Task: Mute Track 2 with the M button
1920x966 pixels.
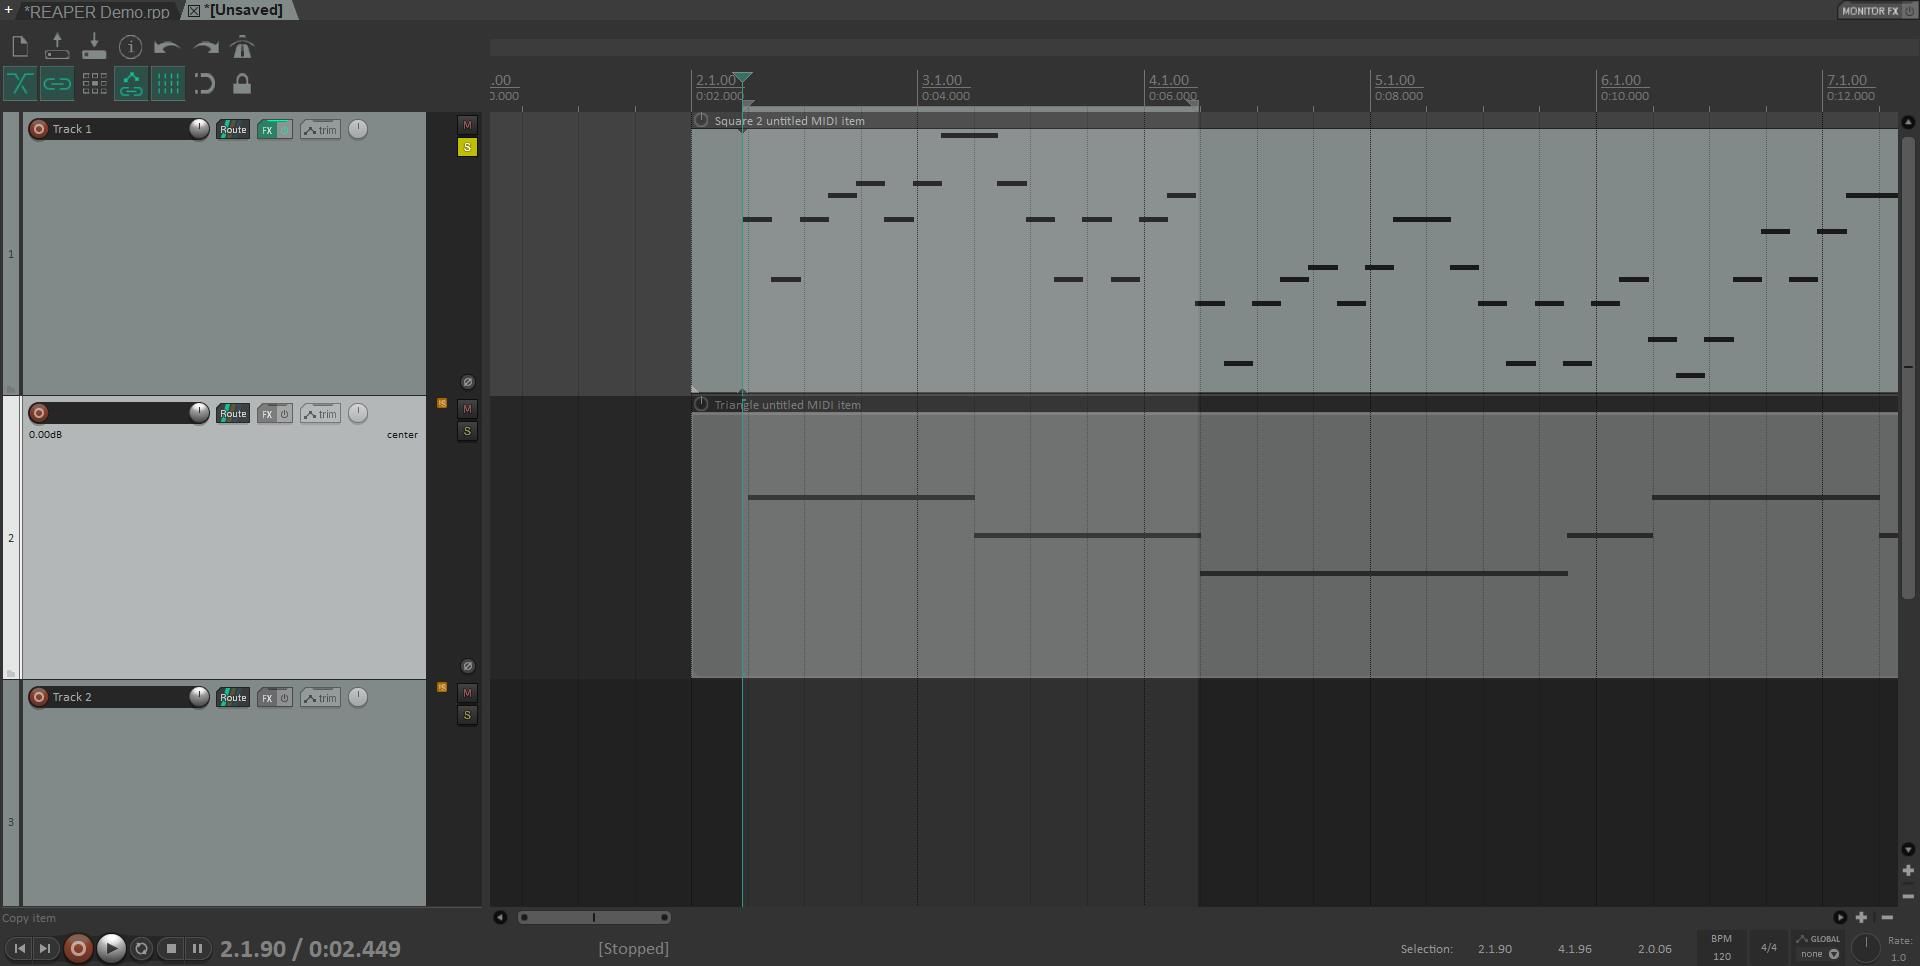Action: coord(467,693)
